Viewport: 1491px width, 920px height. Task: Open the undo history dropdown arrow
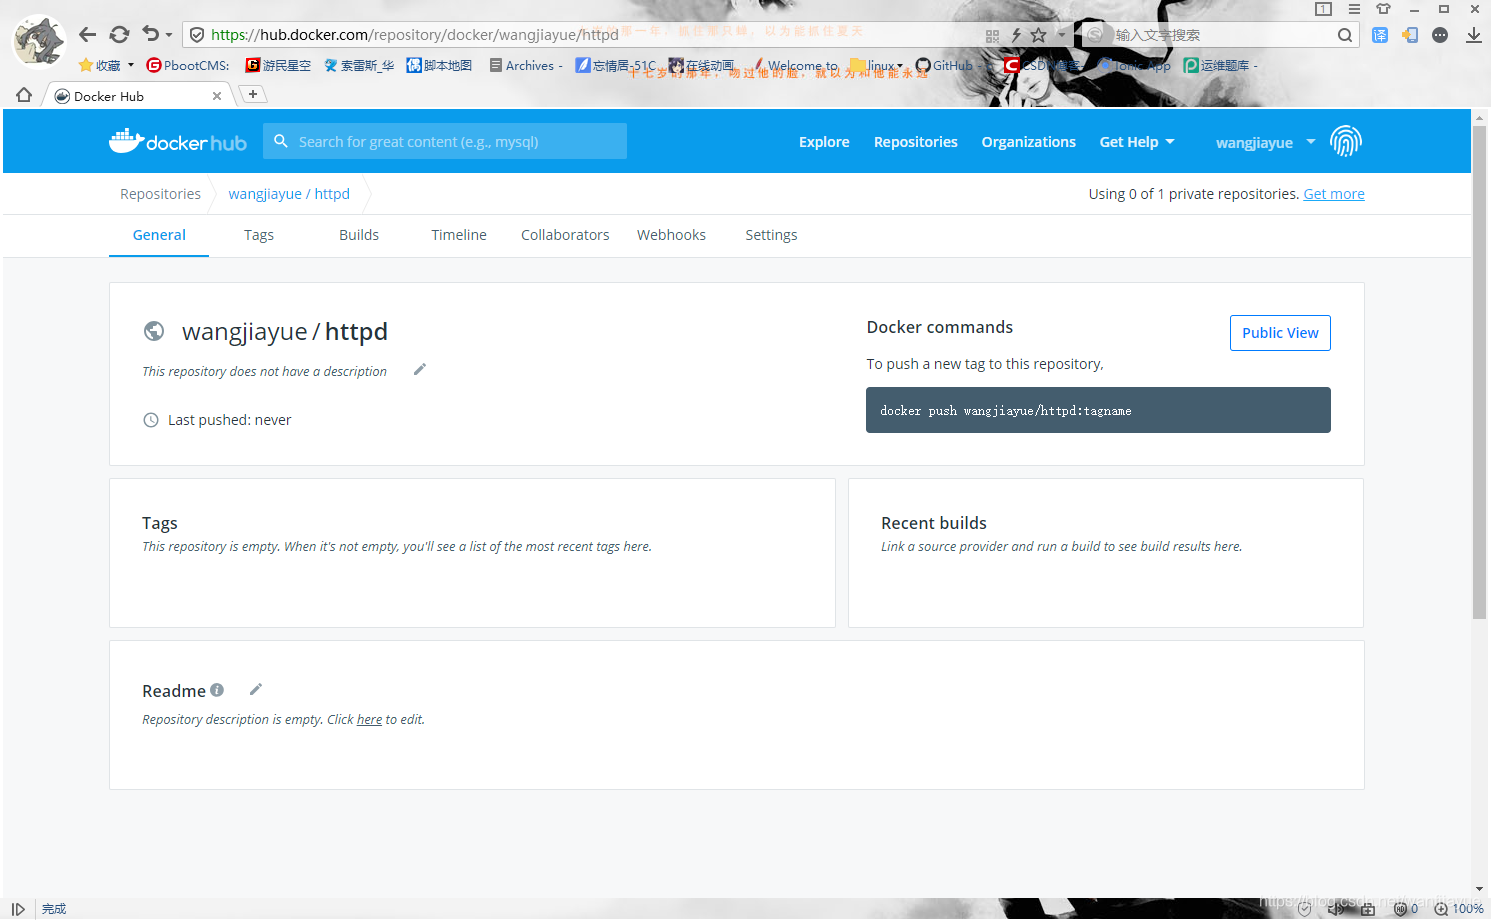169,35
